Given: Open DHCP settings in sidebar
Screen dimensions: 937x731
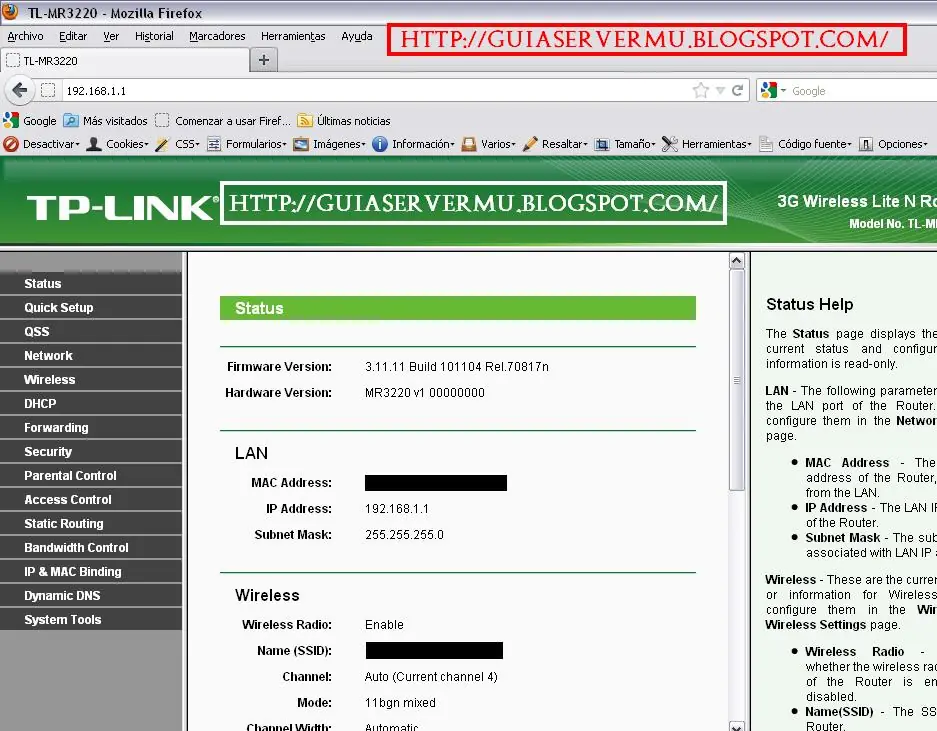Looking at the screenshot, I should pyautogui.click(x=91, y=403).
